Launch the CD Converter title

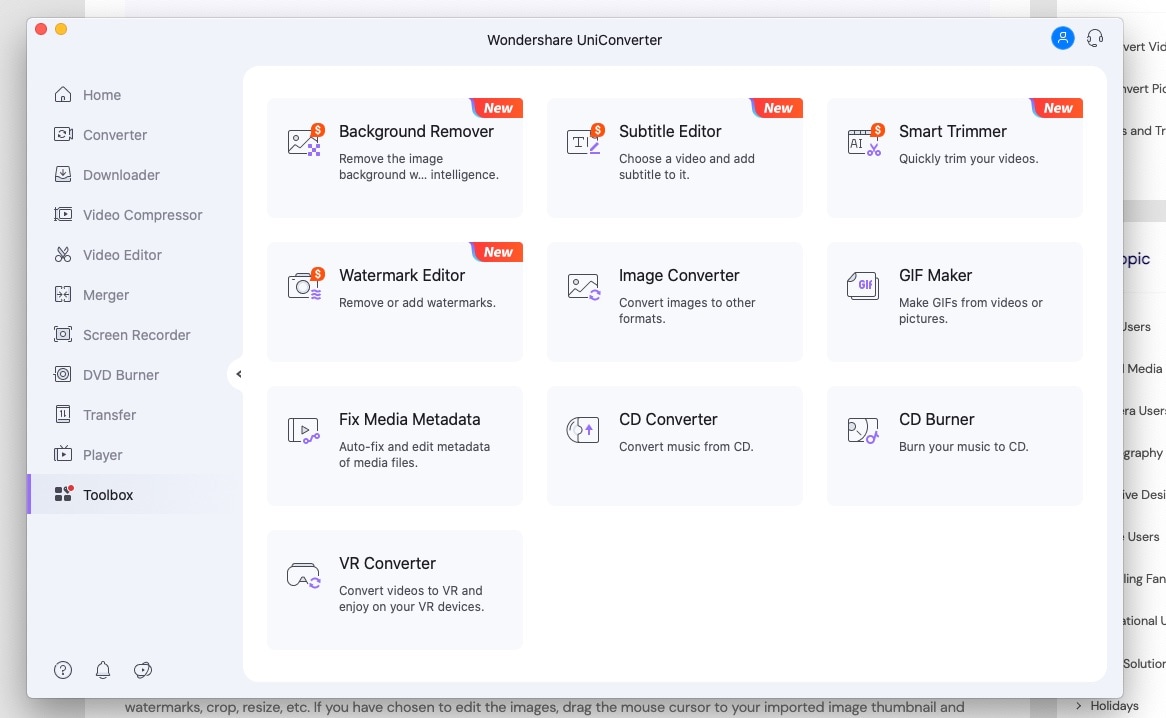tap(668, 419)
